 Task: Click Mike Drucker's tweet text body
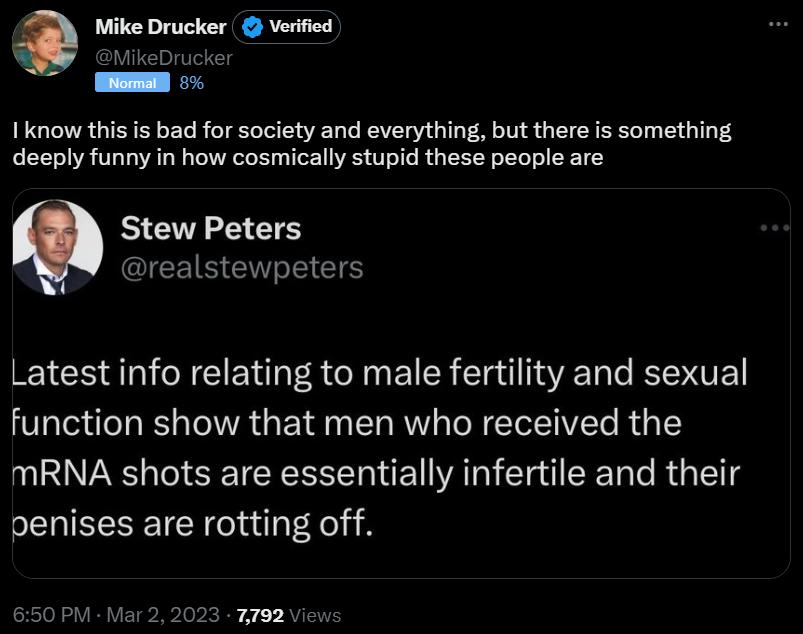click(x=370, y=143)
